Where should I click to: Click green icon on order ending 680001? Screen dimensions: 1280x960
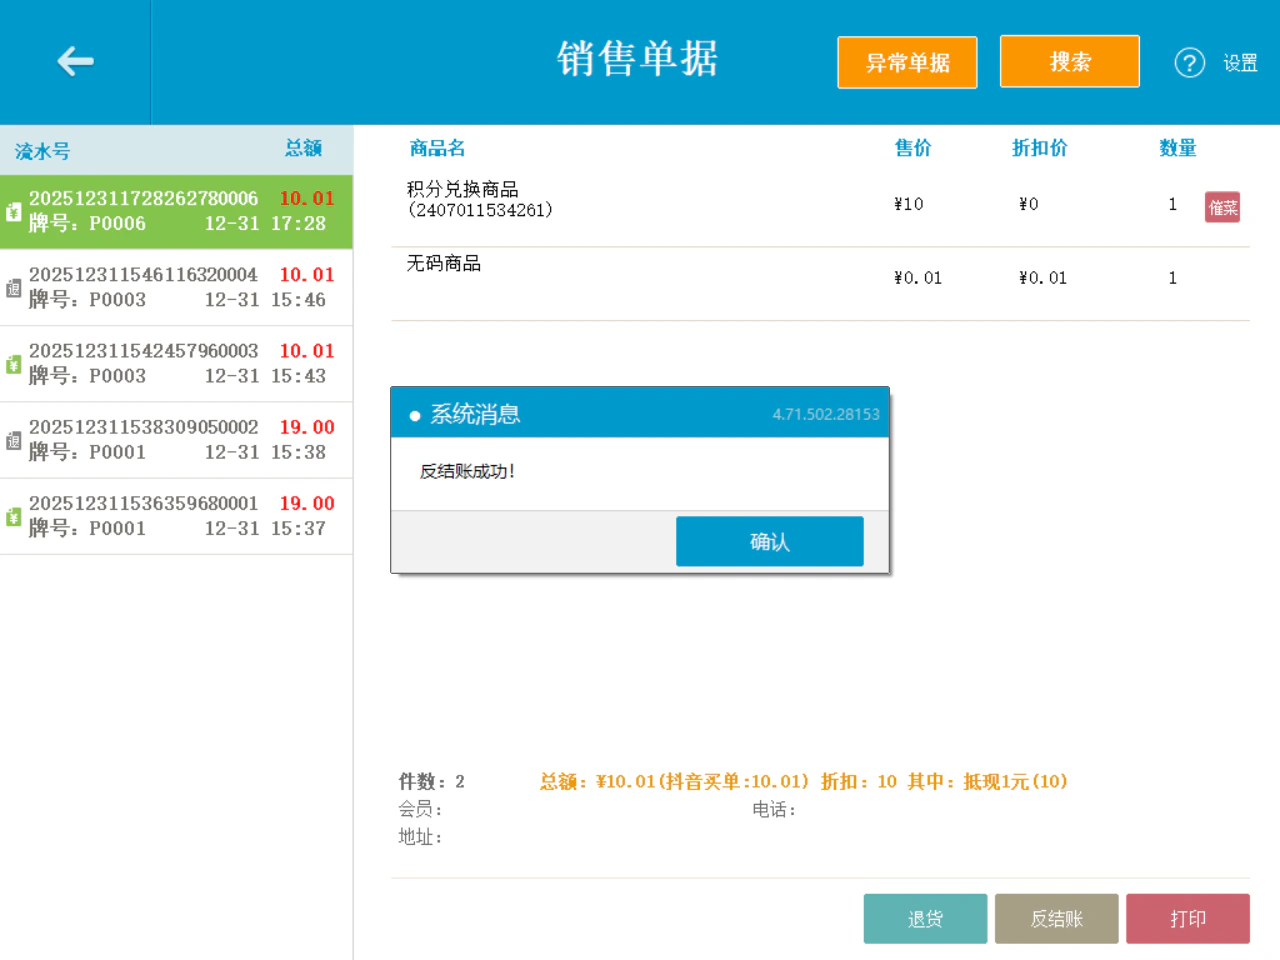pyautogui.click(x=13, y=517)
